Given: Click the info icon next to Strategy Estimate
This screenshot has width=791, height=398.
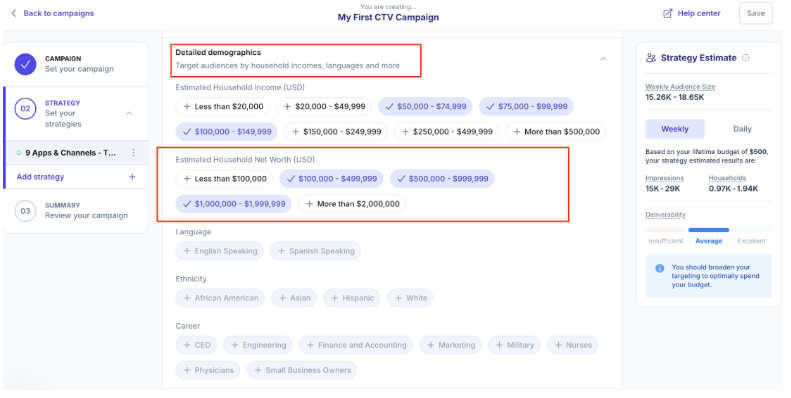Looking at the screenshot, I should pyautogui.click(x=746, y=58).
